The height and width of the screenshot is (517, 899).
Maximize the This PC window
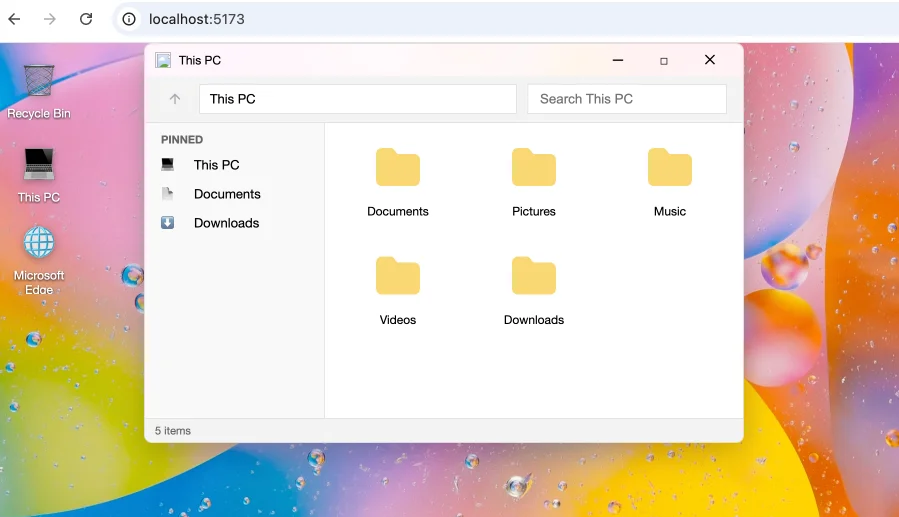point(664,60)
